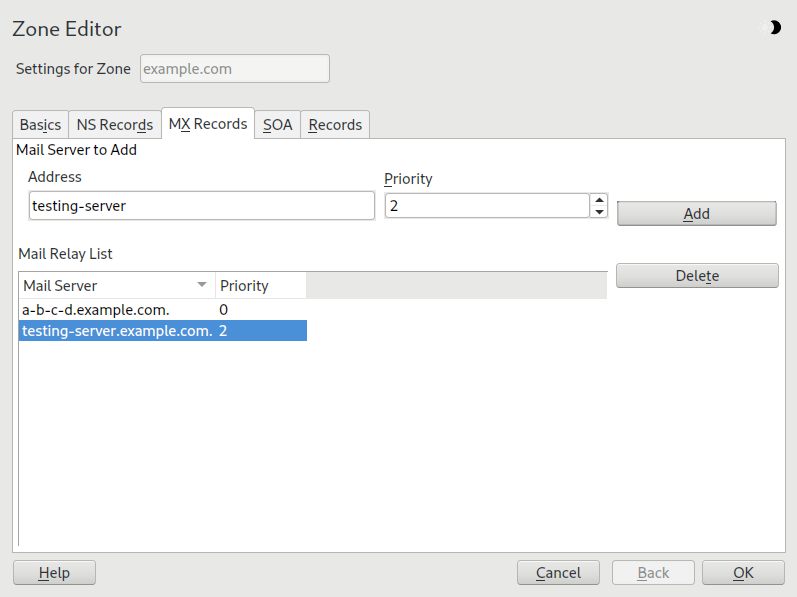Click the Settings for Zone field
The height and width of the screenshot is (597, 797).
(x=235, y=69)
